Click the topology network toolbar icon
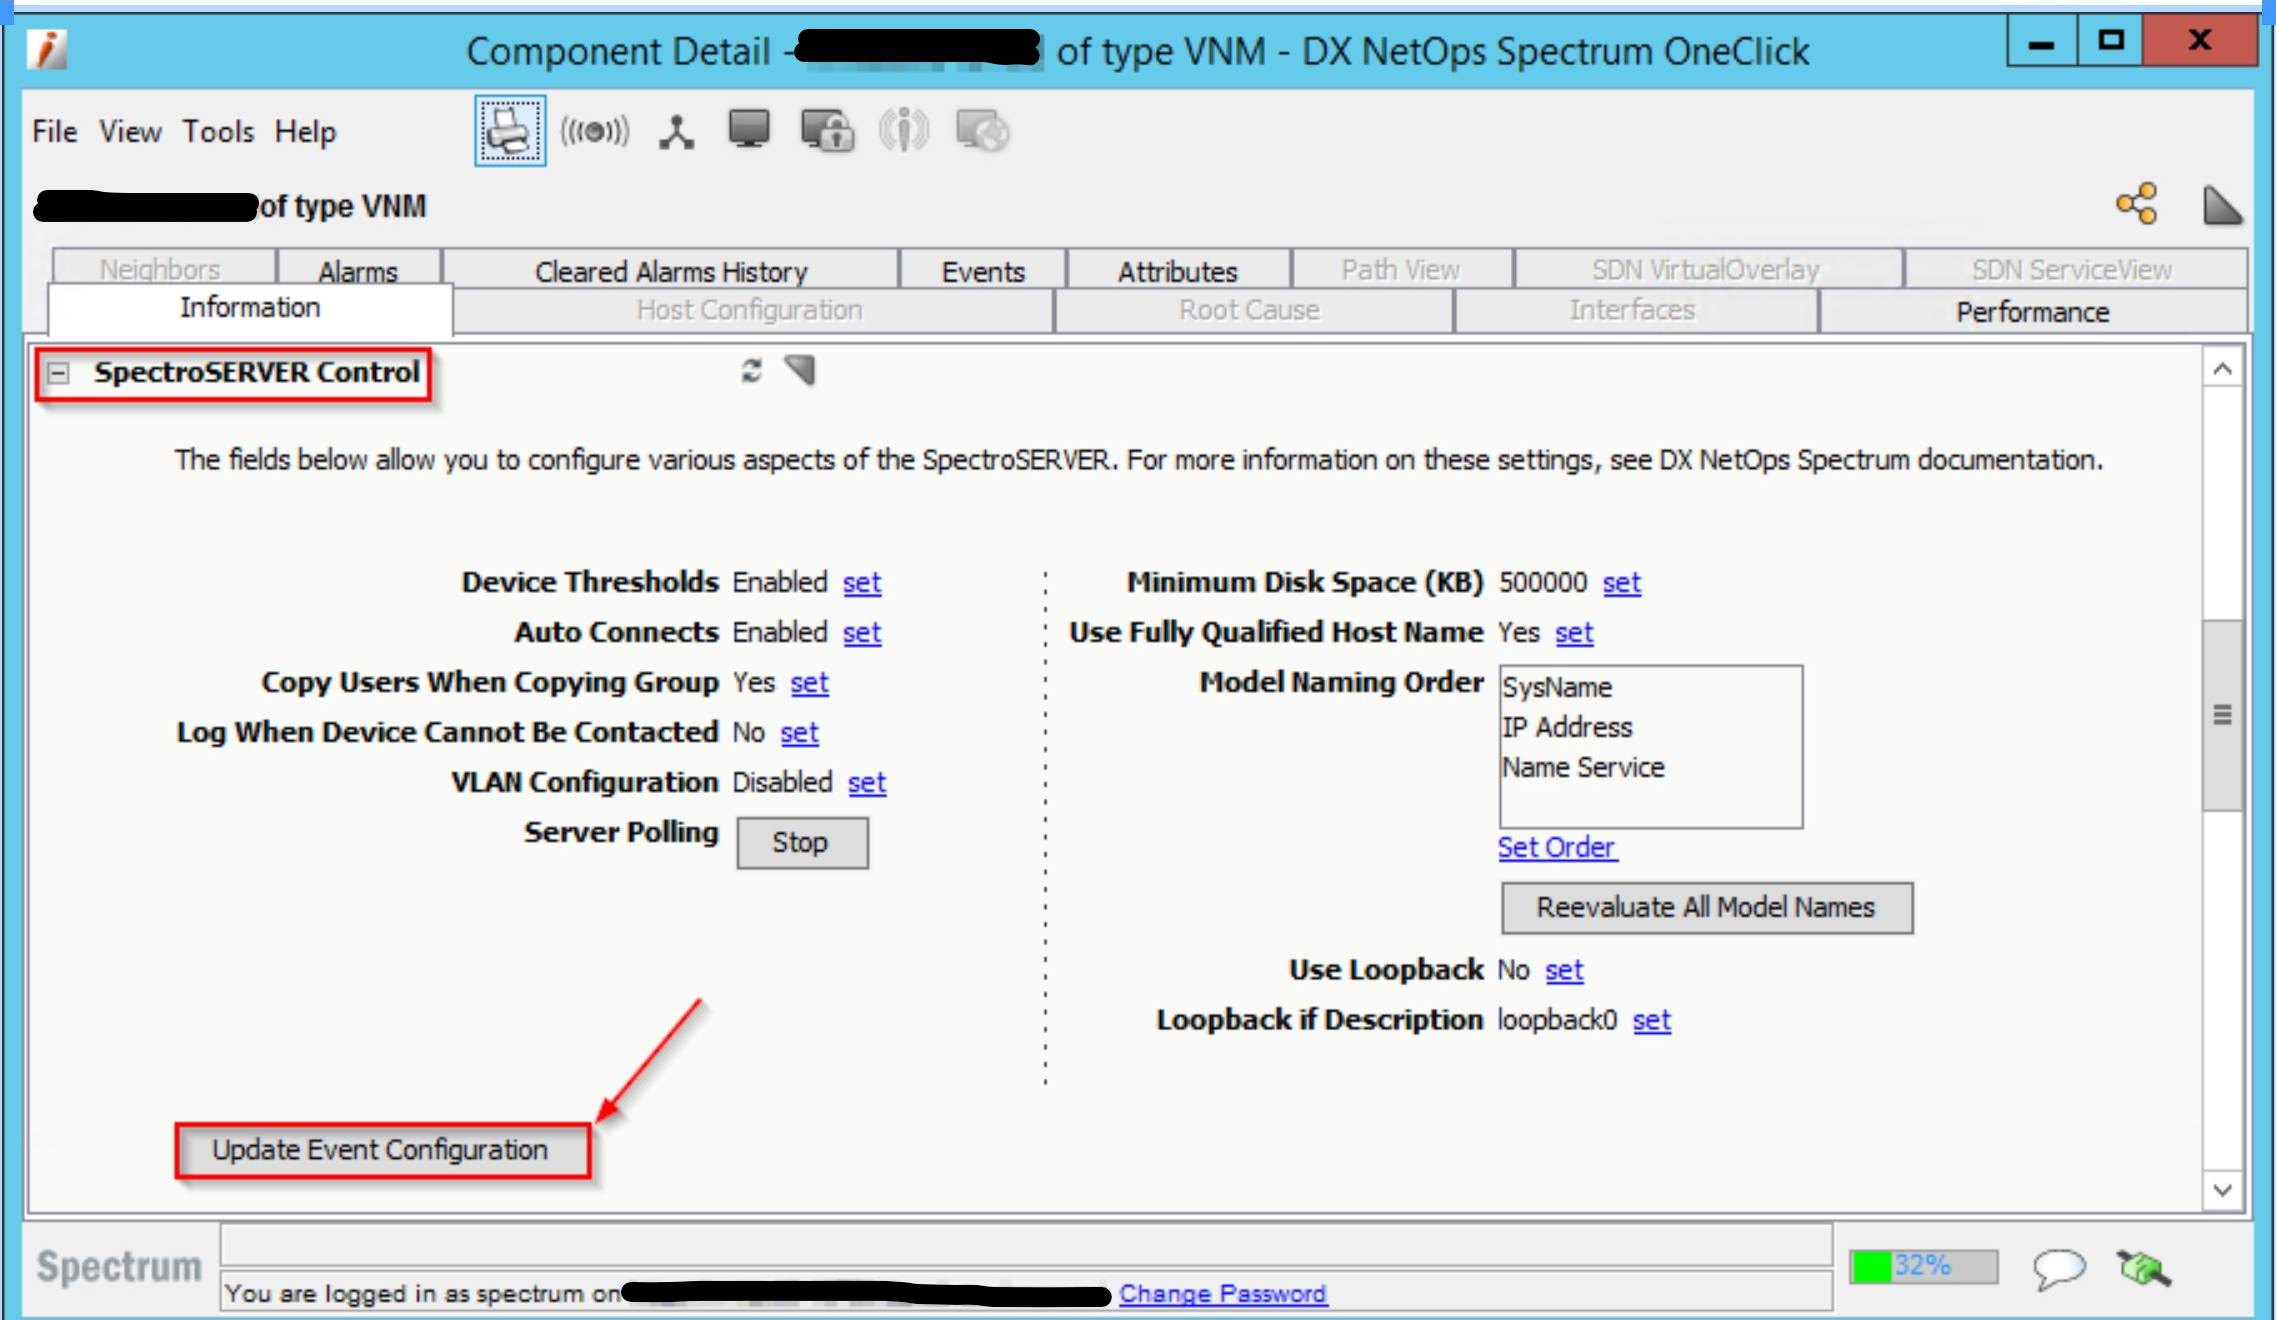This screenshot has height=1320, width=2276. point(676,131)
